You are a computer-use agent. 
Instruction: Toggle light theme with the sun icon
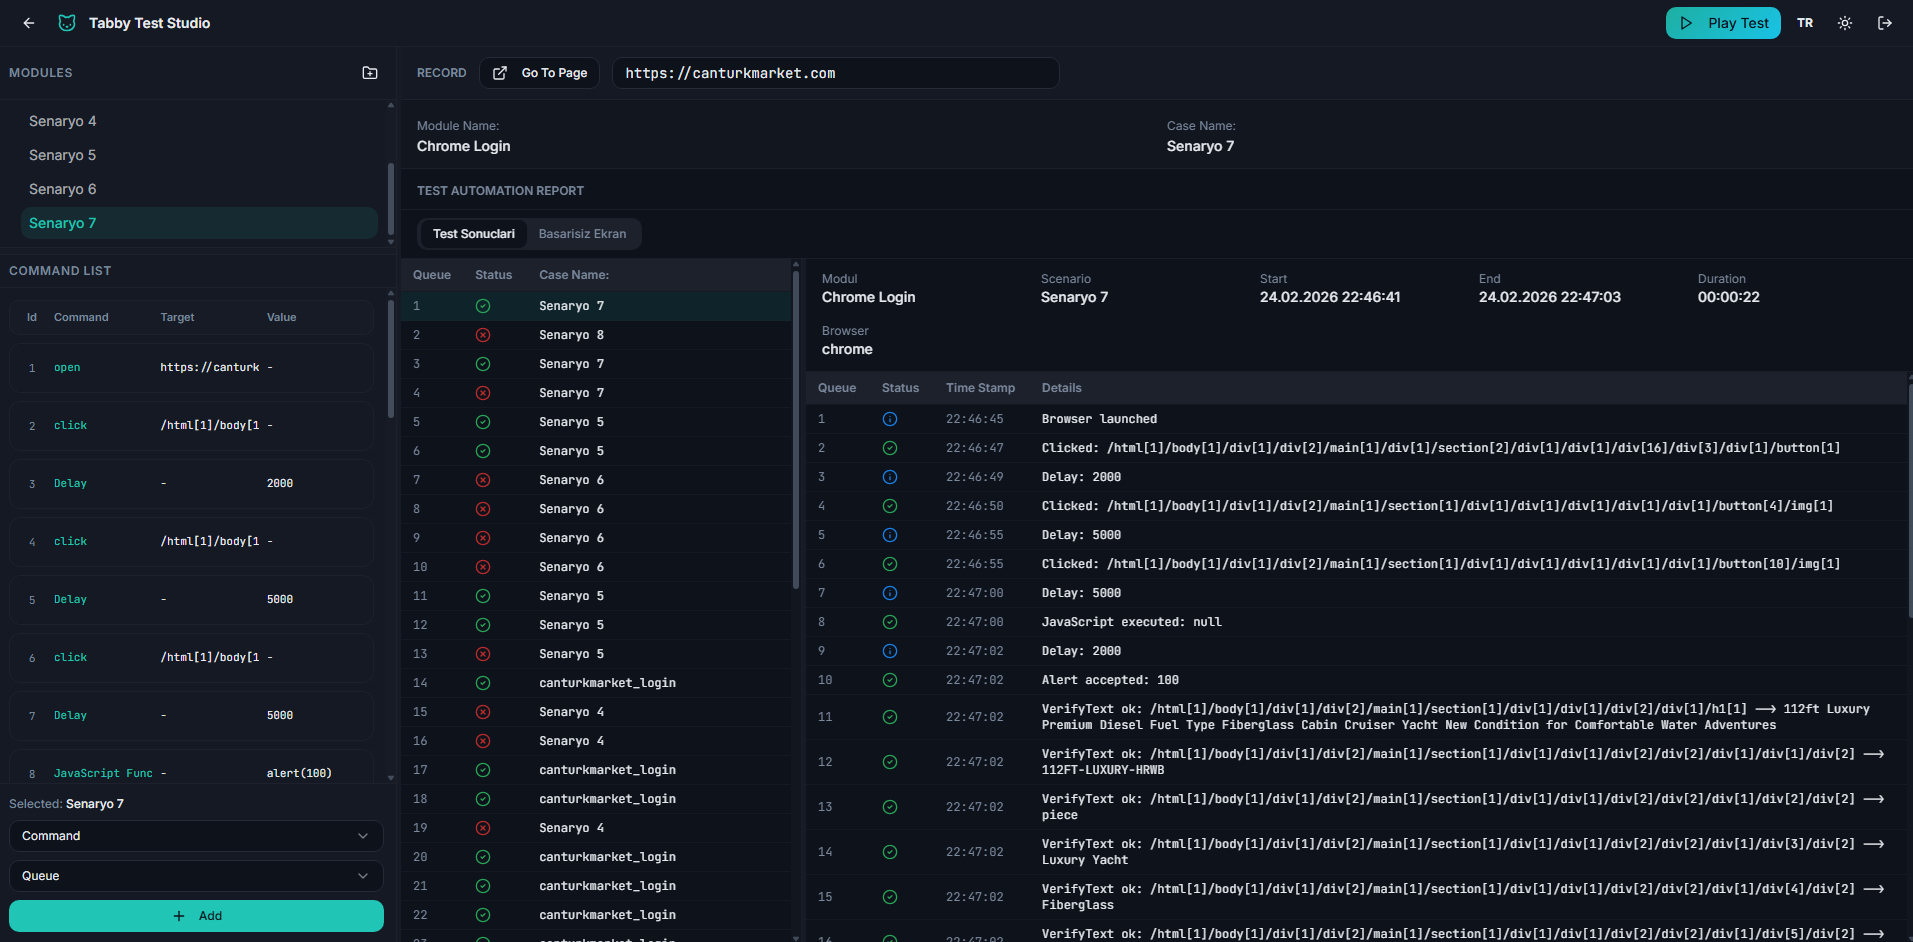[1844, 22]
